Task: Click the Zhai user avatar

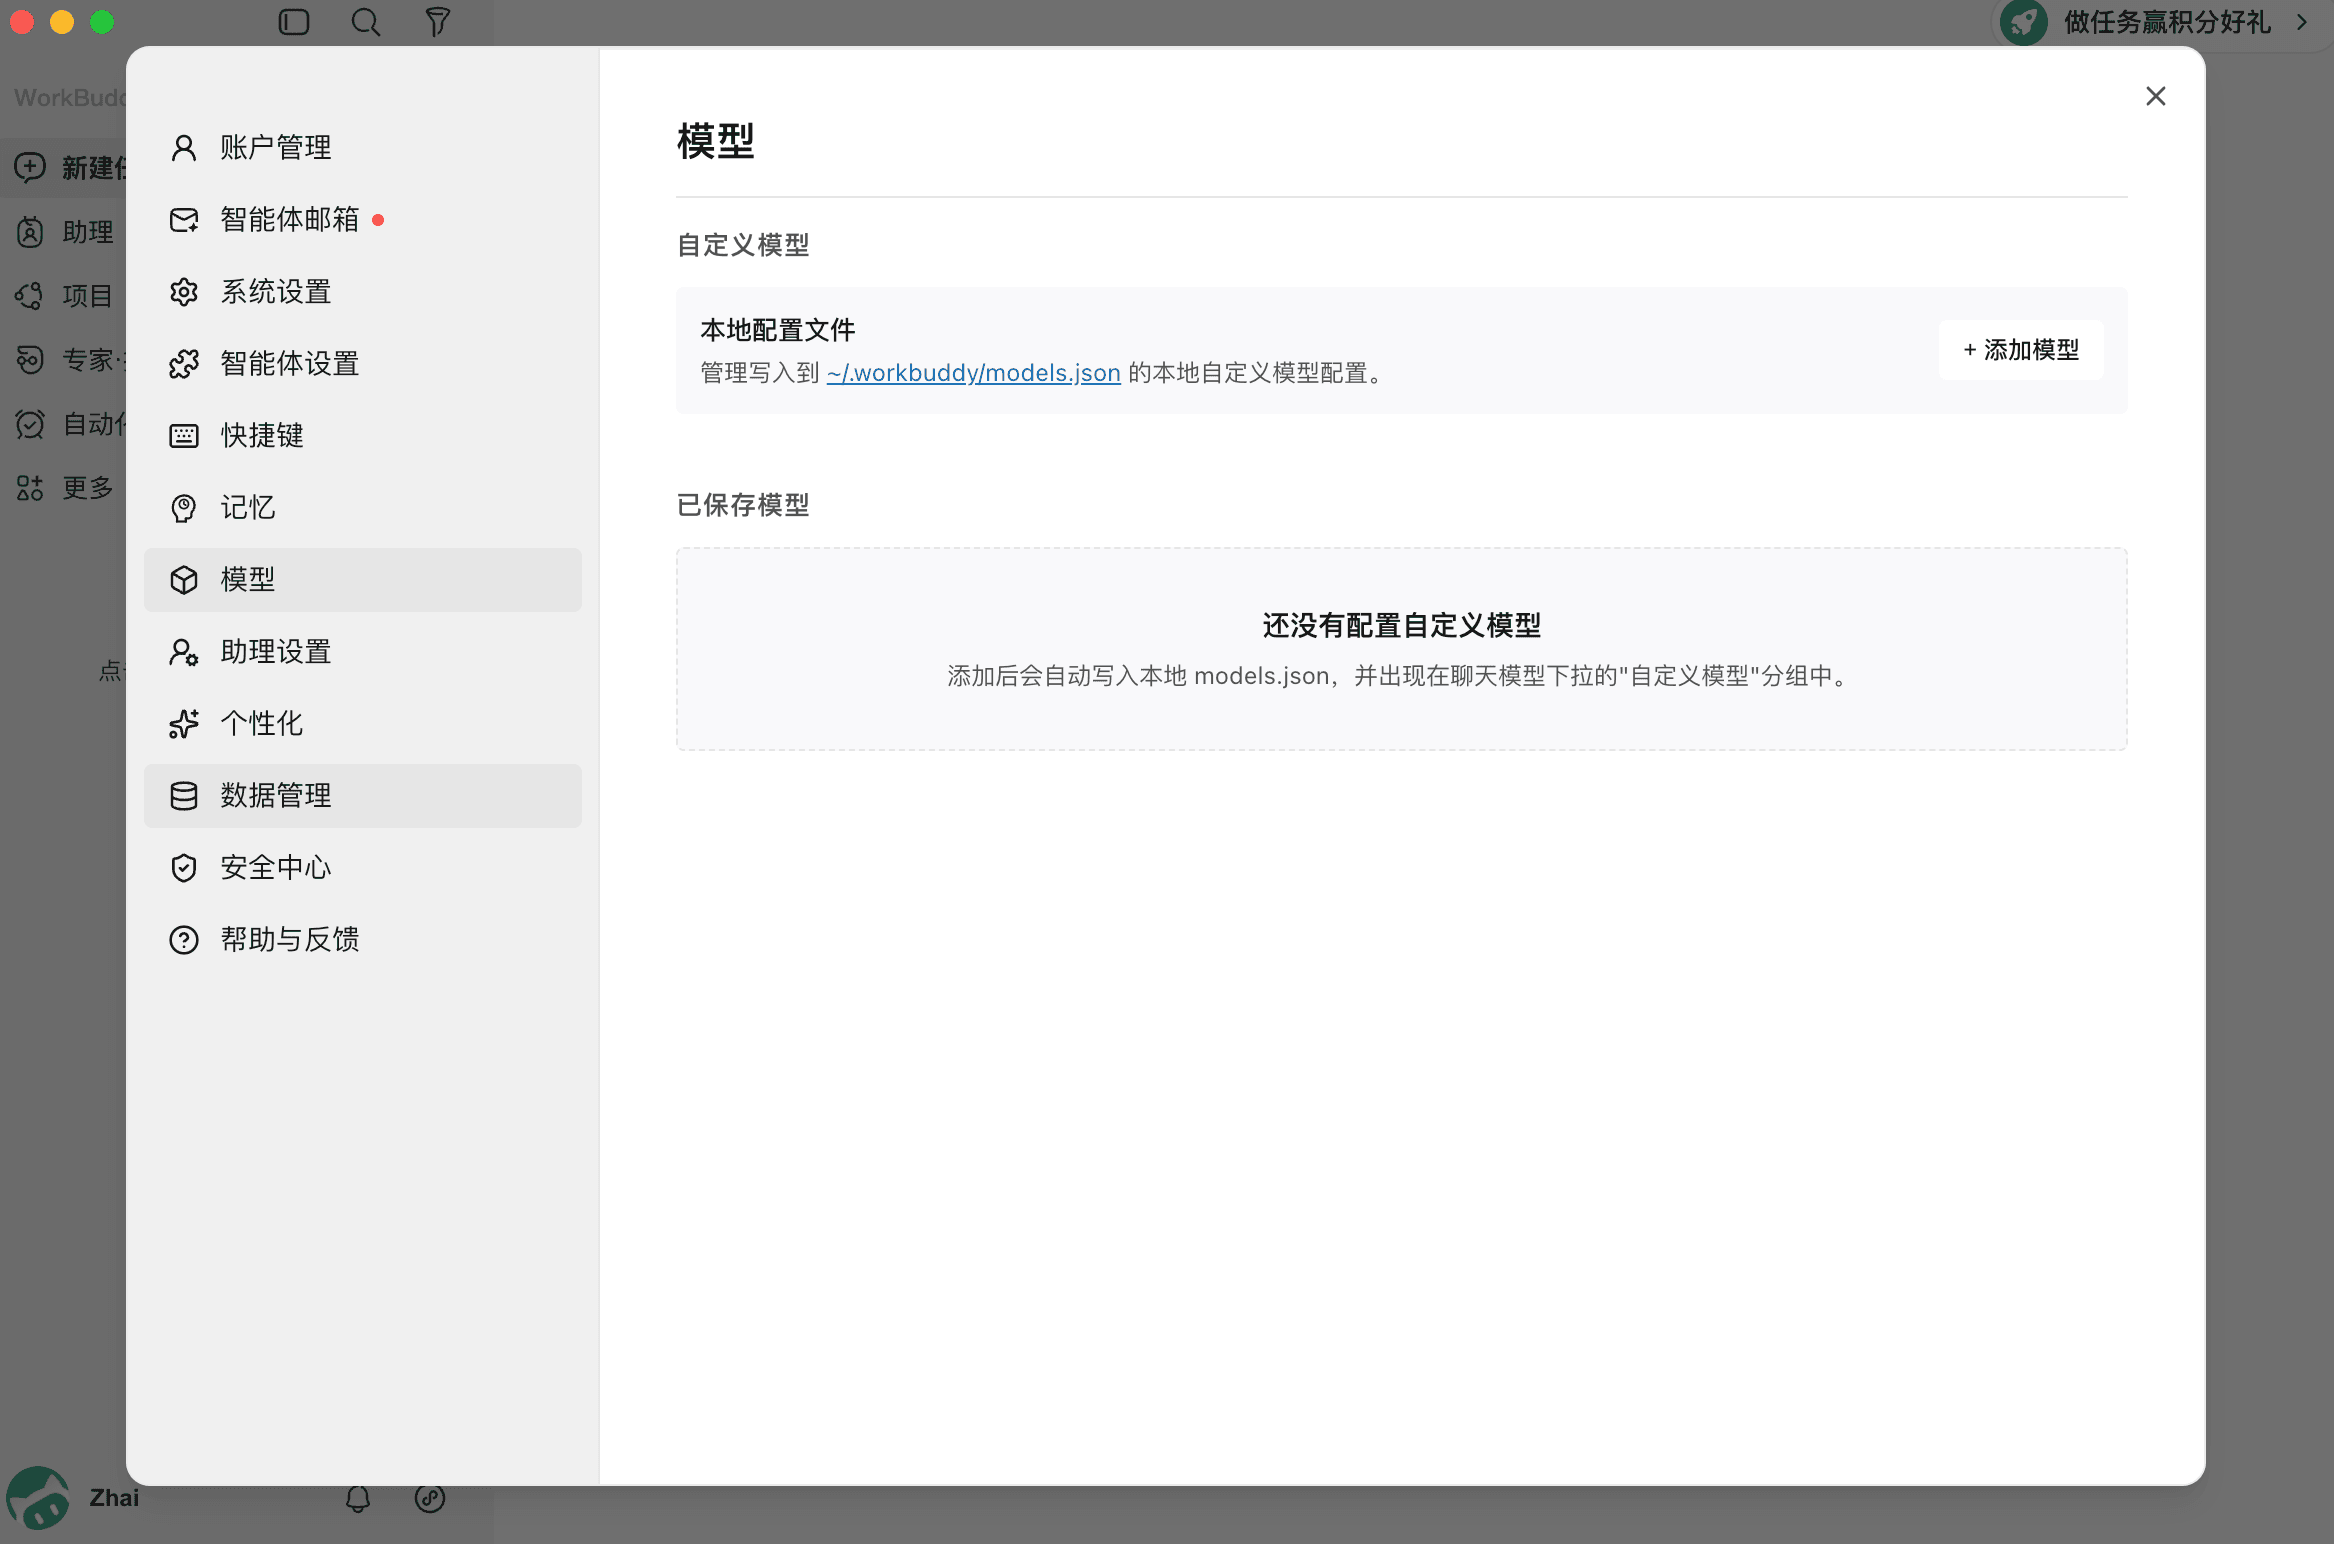Action: pyautogui.click(x=37, y=1498)
